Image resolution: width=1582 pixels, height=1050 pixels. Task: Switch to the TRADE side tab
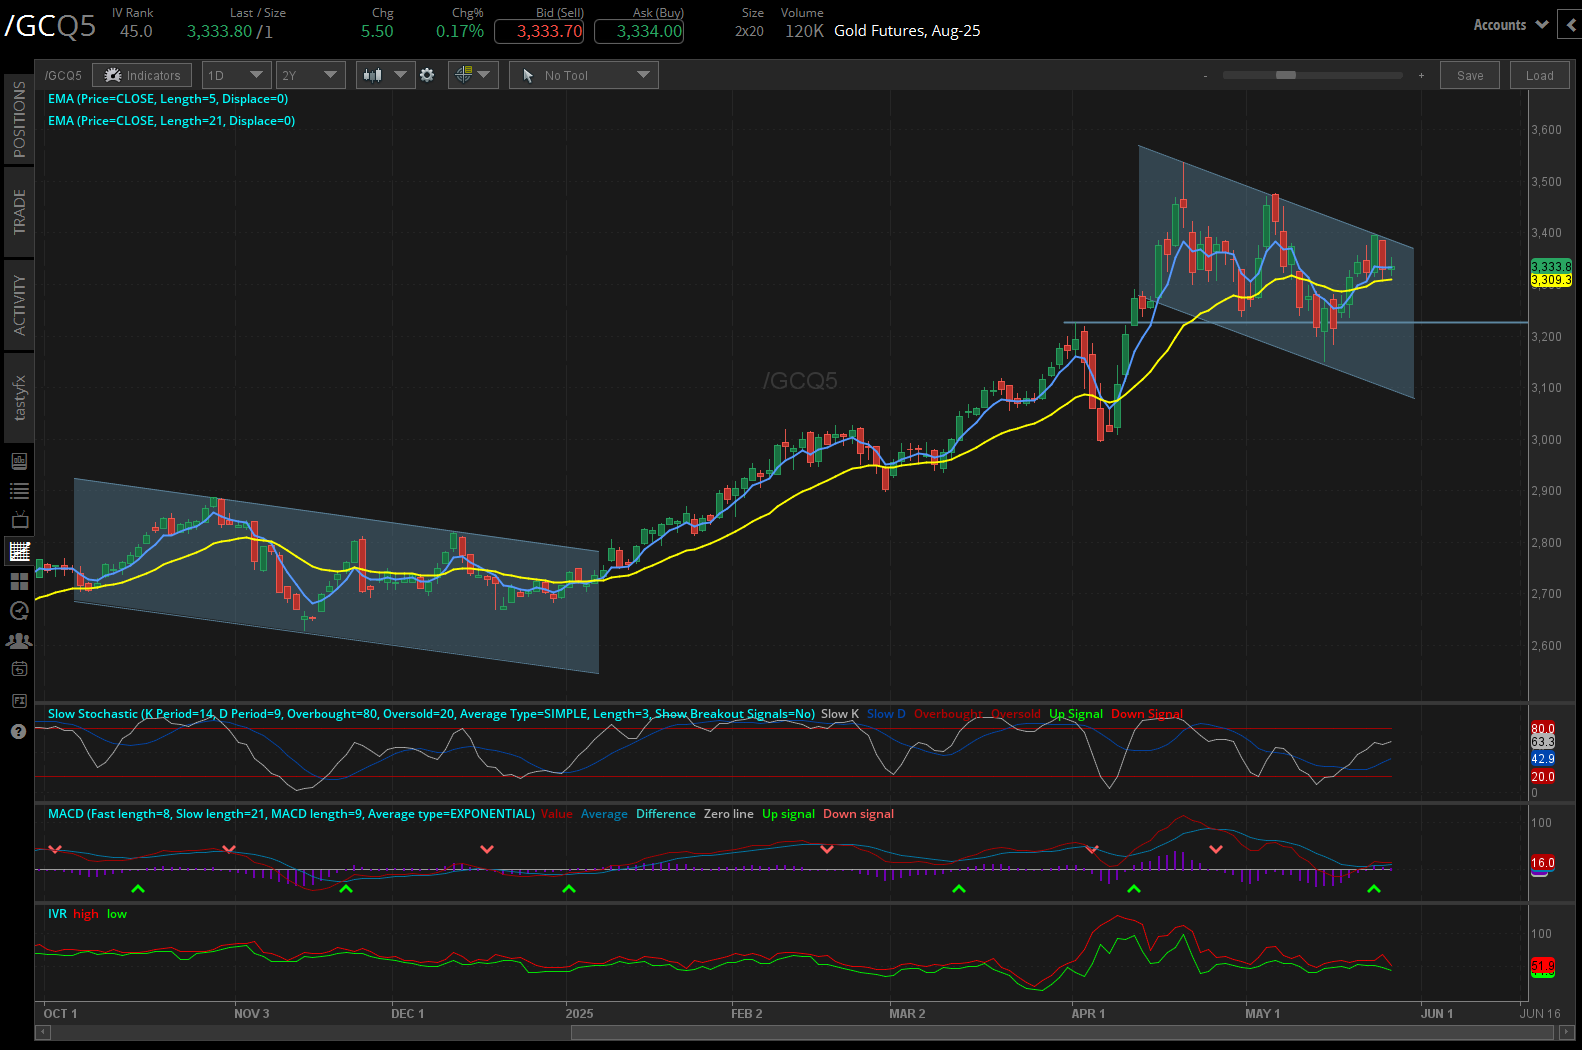[x=19, y=212]
